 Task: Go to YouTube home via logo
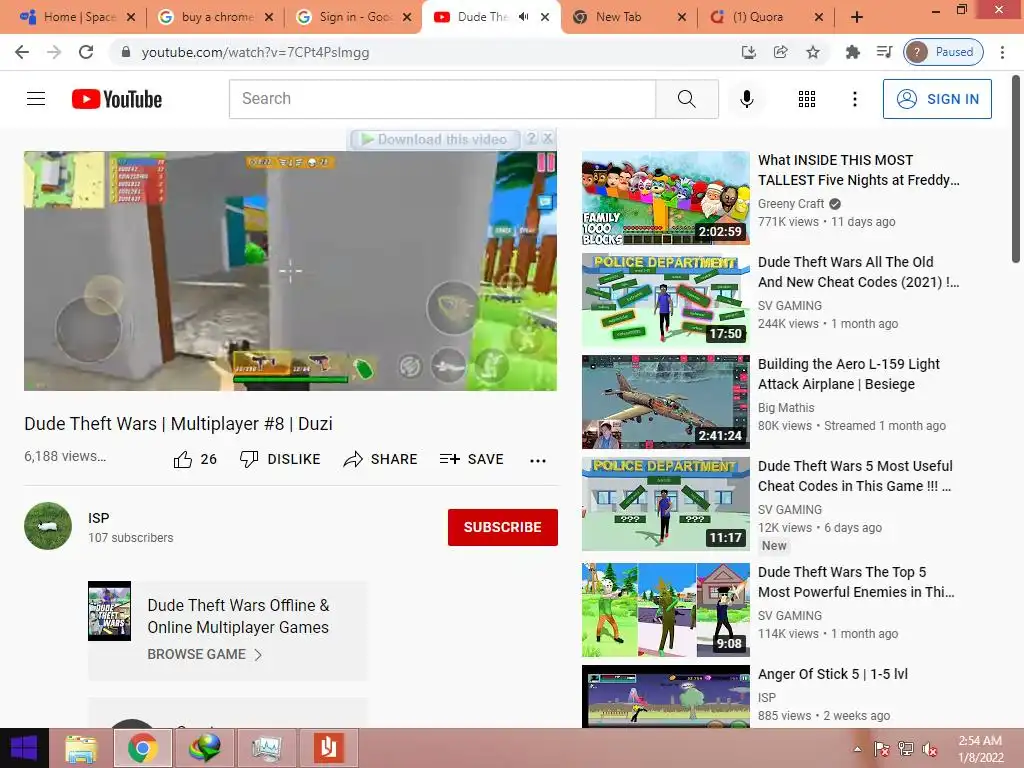point(117,99)
